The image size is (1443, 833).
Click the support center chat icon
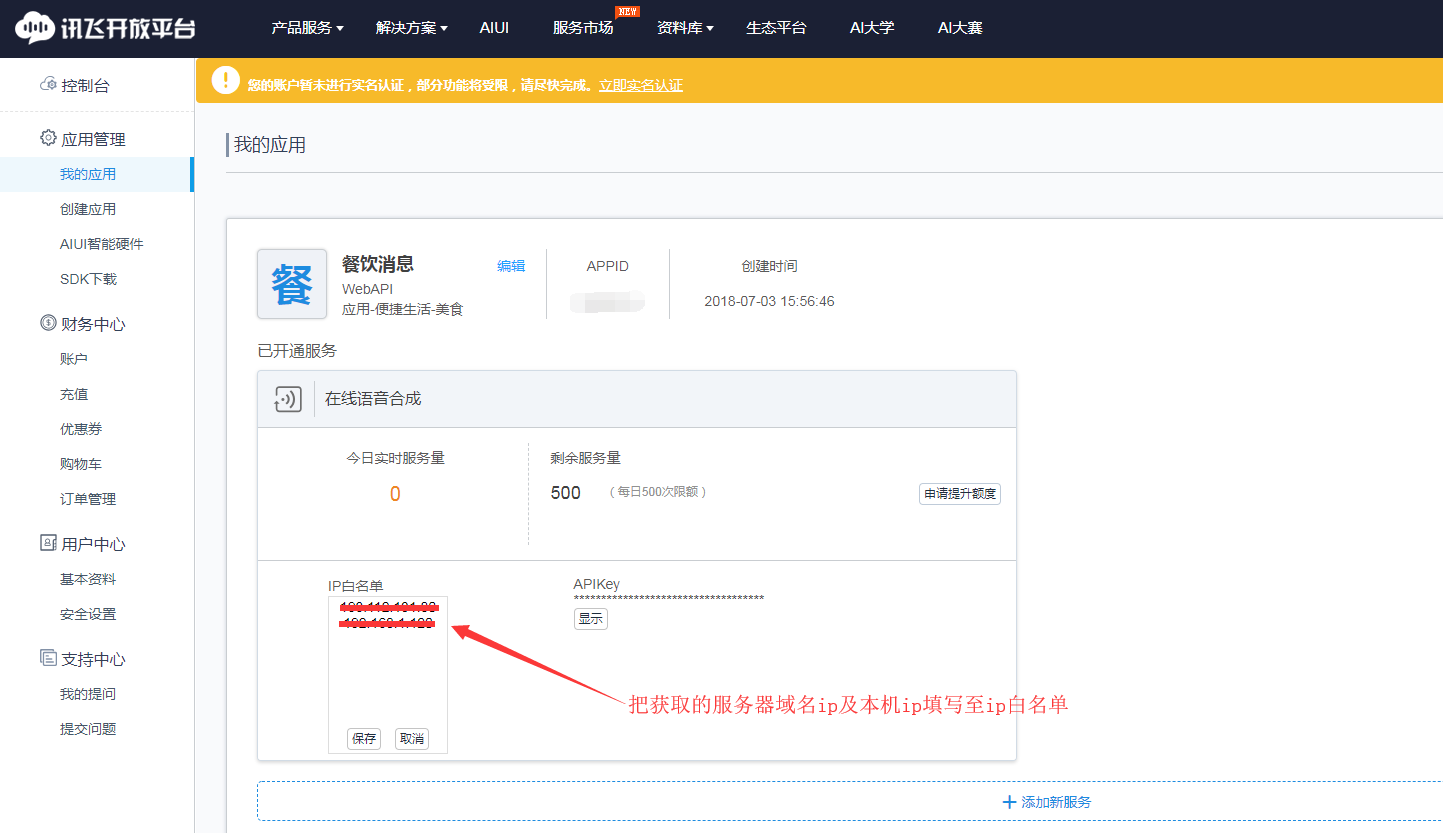(x=48, y=658)
